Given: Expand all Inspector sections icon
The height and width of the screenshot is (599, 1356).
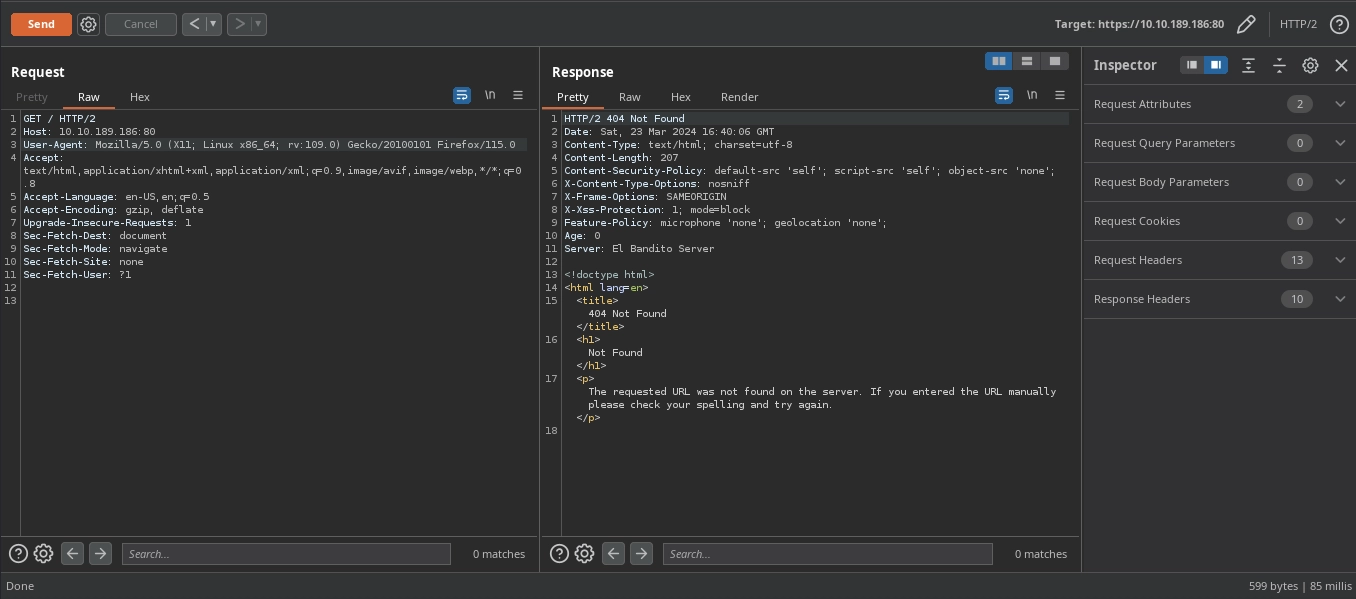Looking at the screenshot, I should (1248, 65).
